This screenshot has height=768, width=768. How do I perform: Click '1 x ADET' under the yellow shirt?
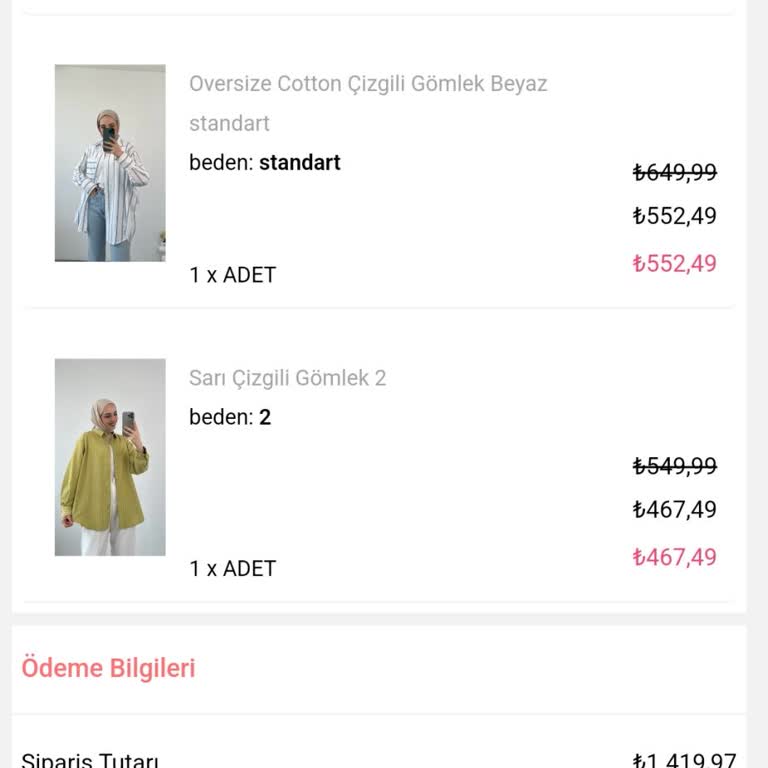(x=232, y=569)
